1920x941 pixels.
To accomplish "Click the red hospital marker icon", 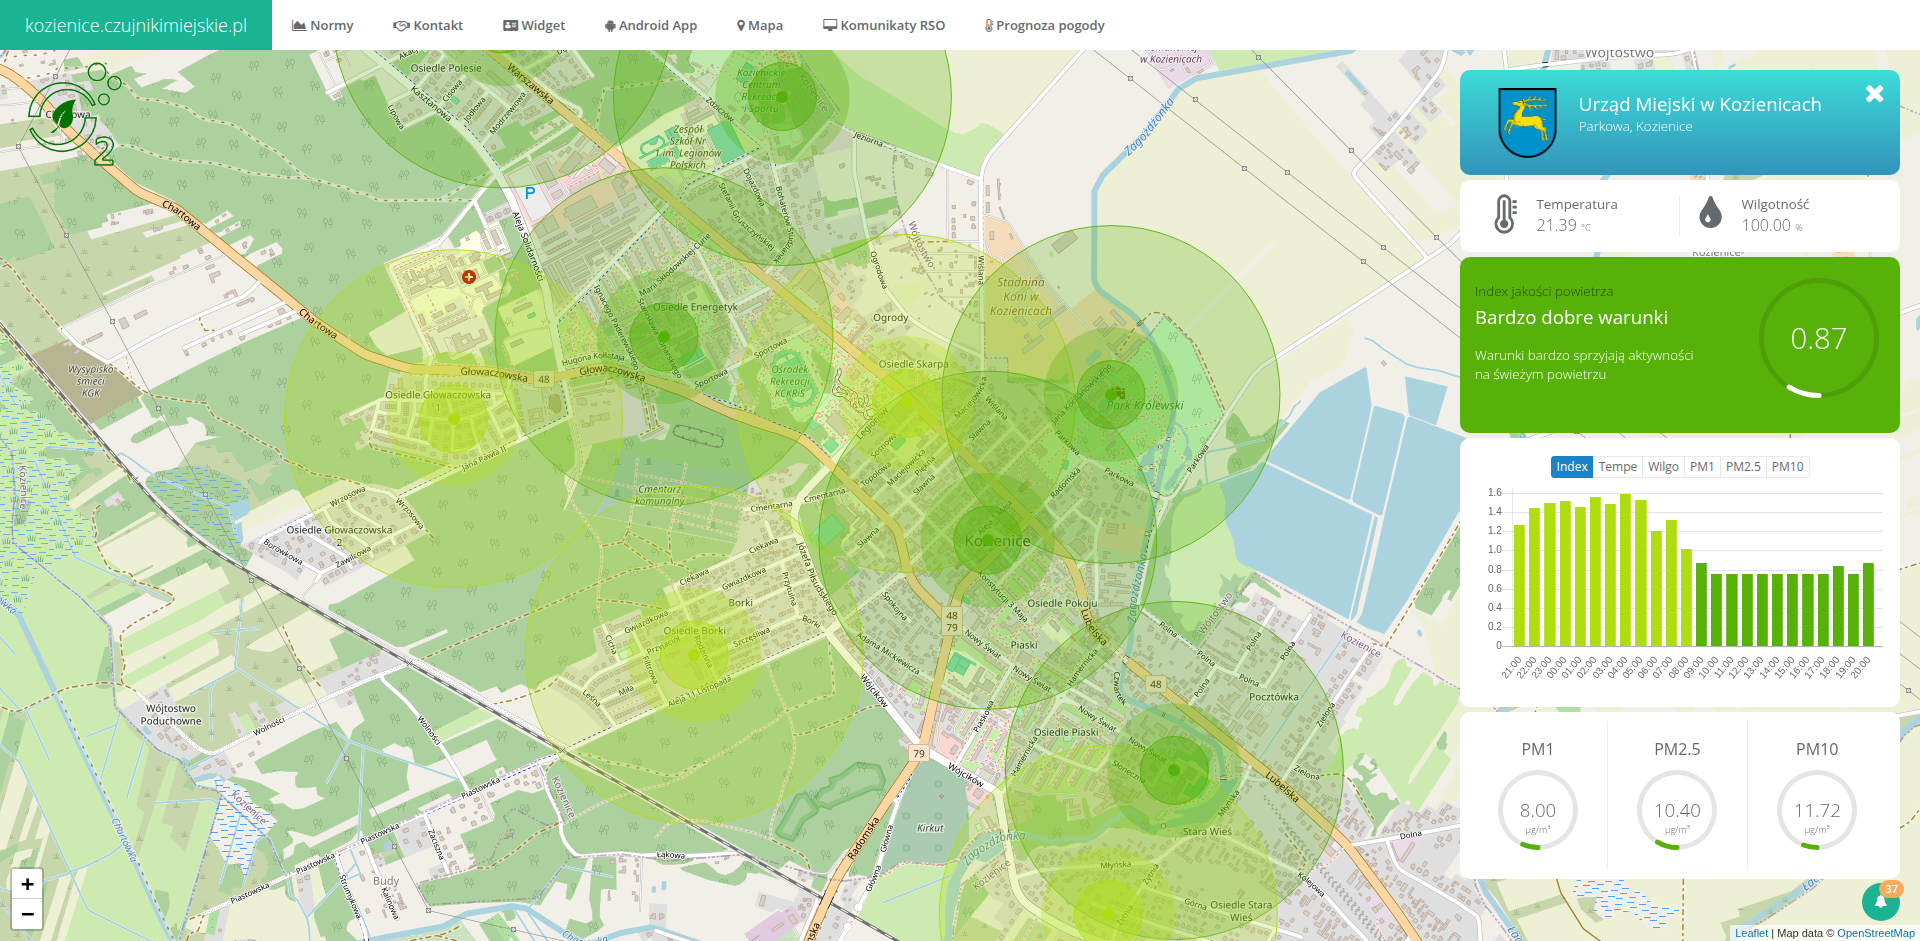I will click(469, 277).
